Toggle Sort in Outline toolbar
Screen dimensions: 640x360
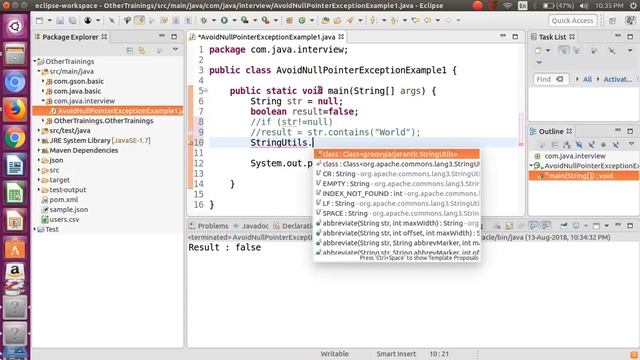(x=567, y=144)
